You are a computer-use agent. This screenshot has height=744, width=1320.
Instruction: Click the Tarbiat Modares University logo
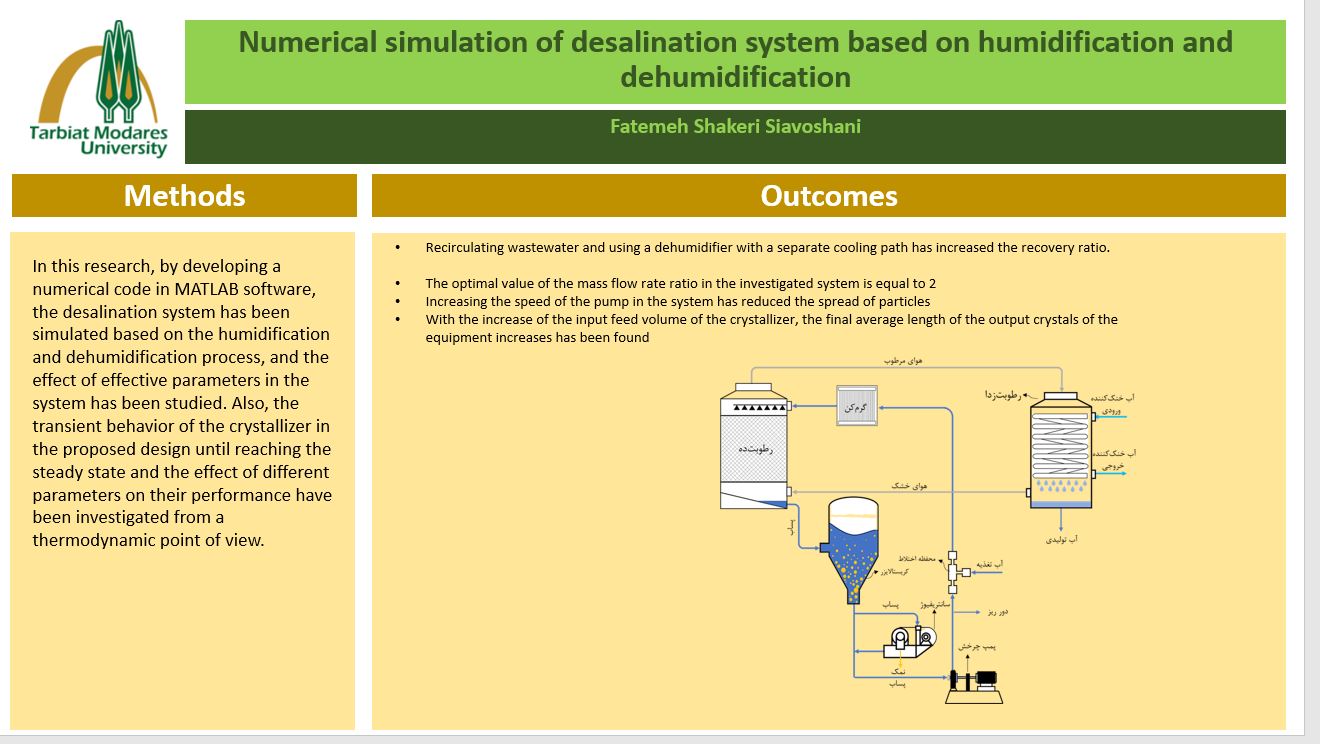pyautogui.click(x=97, y=90)
